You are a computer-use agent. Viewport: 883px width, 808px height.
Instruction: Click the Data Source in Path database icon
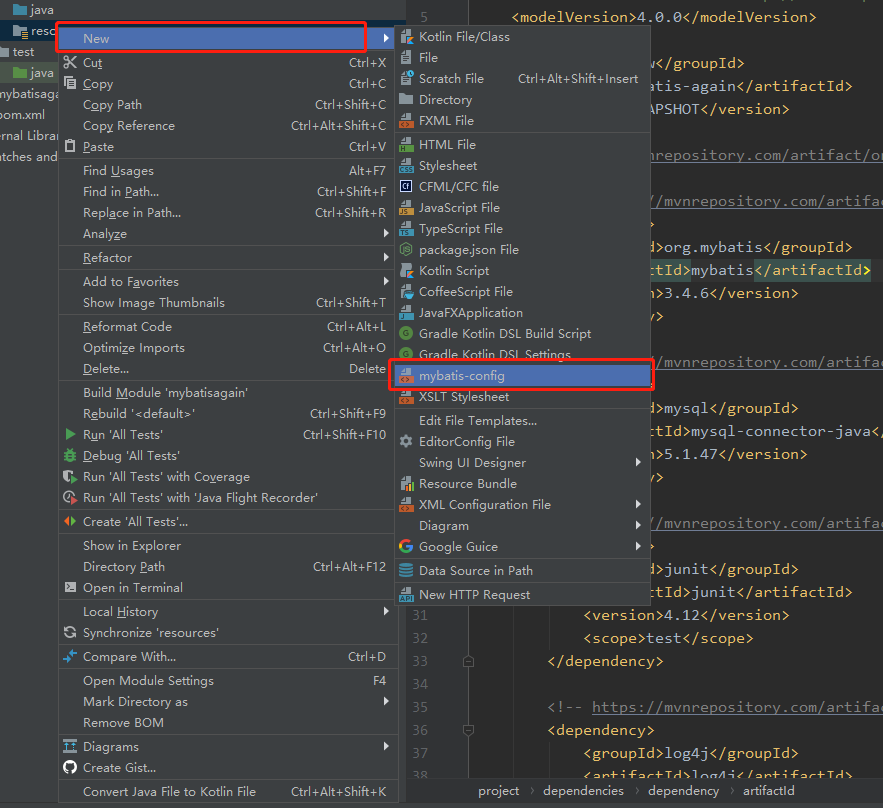(406, 570)
